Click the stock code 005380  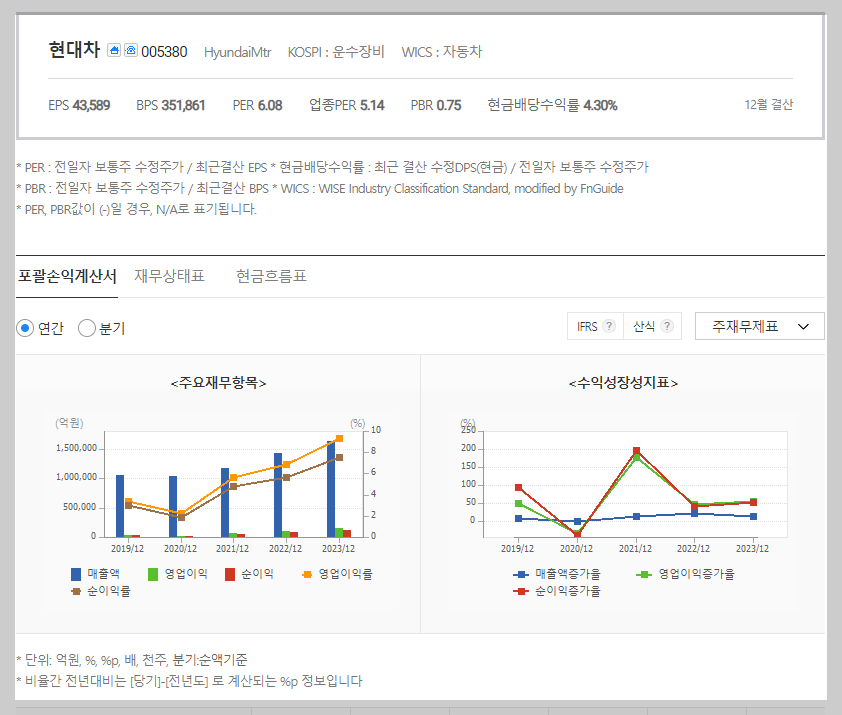pos(164,52)
